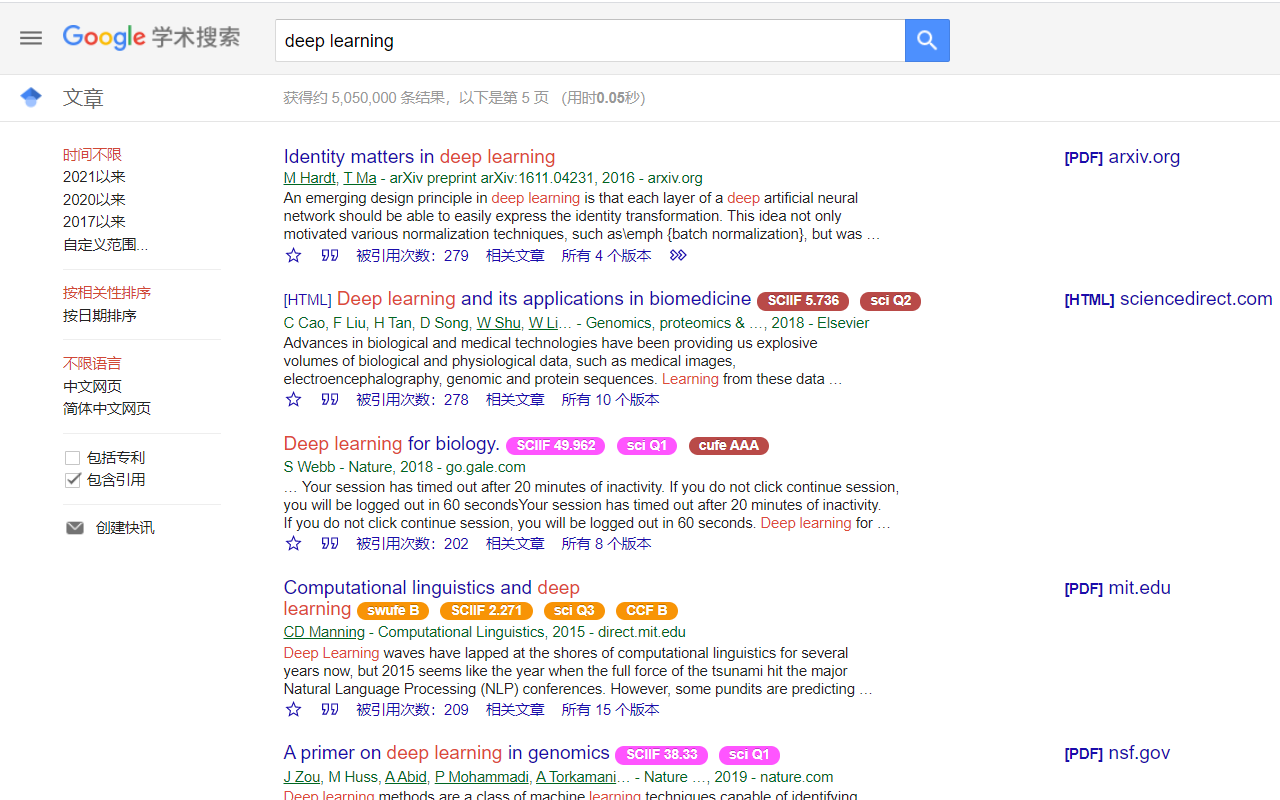The height and width of the screenshot is (800, 1280).
Task: Click 被引用次数：279 citations link
Action: point(412,255)
